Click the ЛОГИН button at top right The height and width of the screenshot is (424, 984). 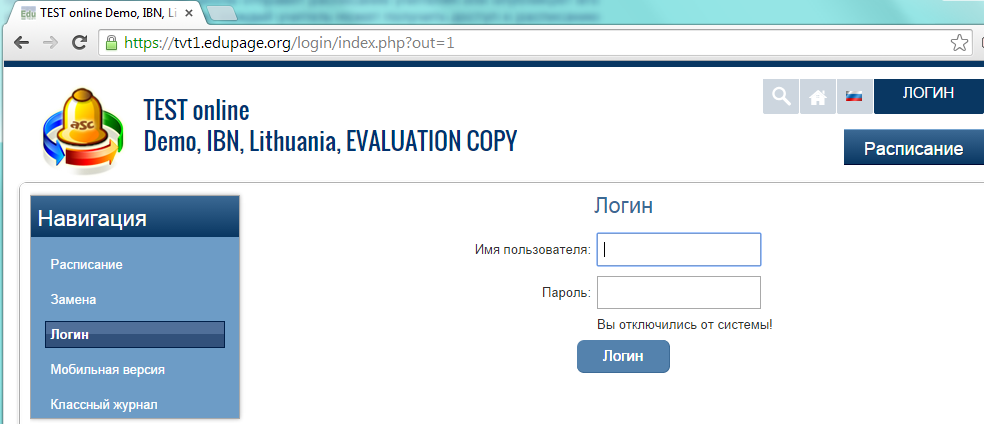[928, 94]
